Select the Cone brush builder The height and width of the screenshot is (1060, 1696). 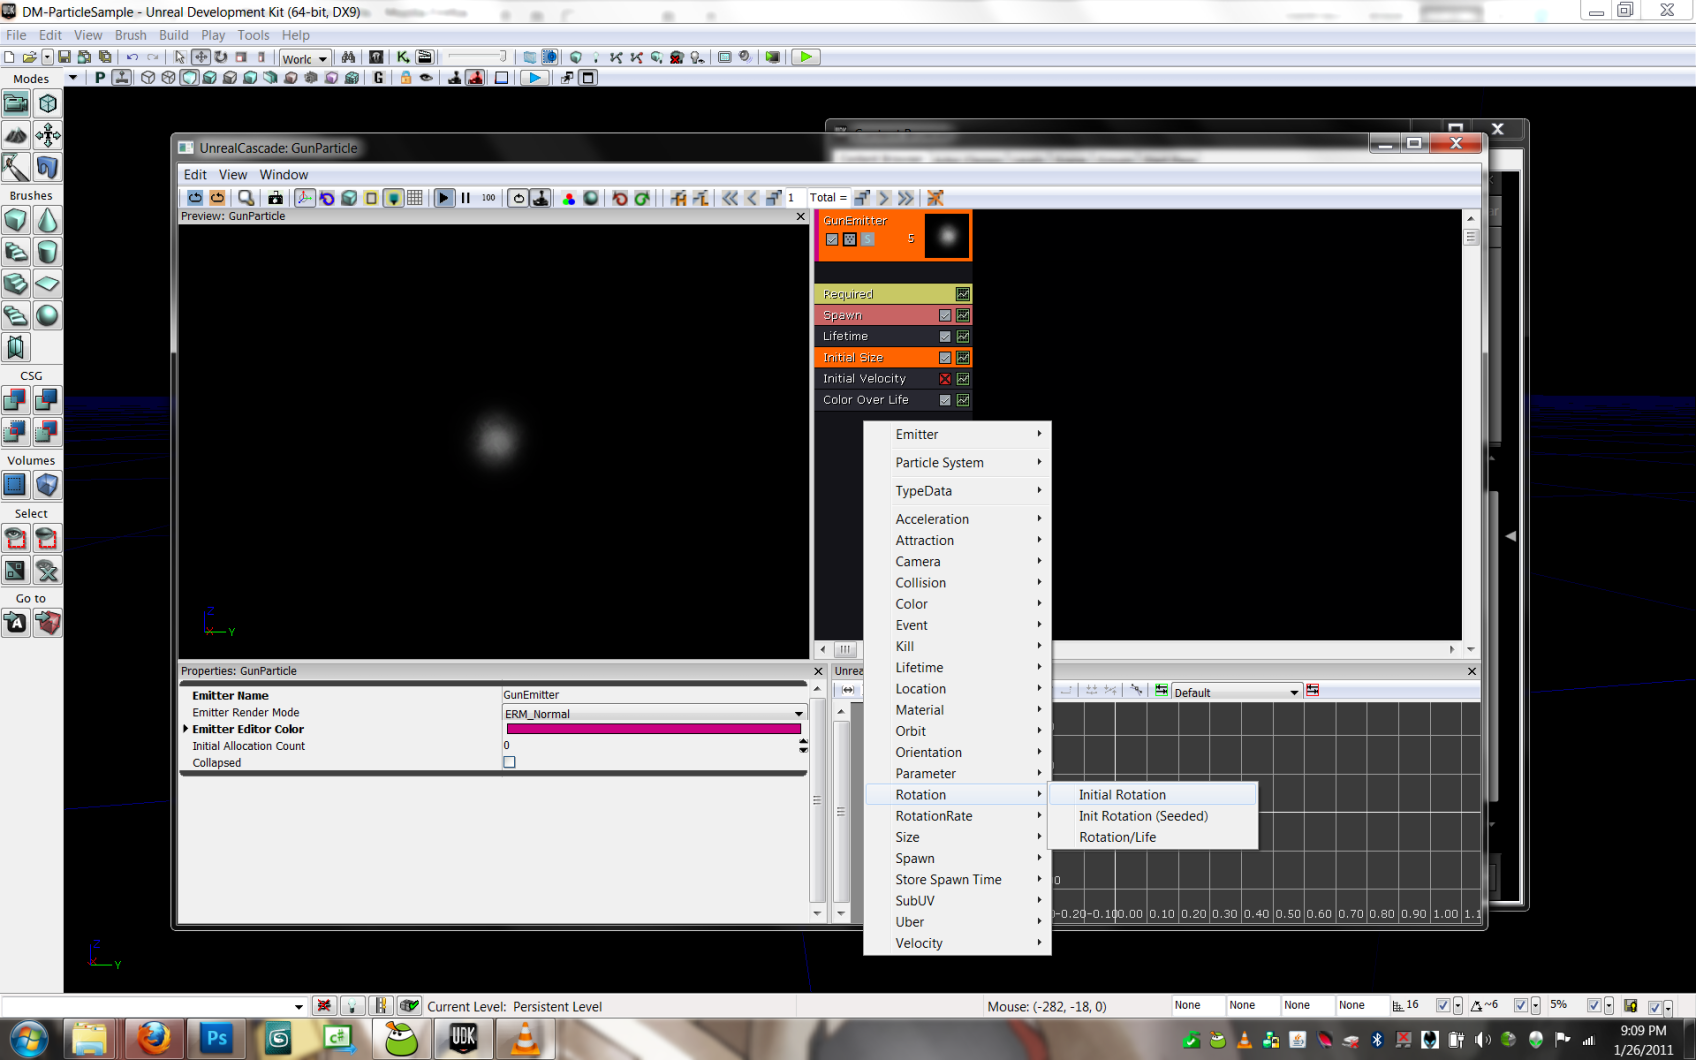pyautogui.click(x=47, y=220)
